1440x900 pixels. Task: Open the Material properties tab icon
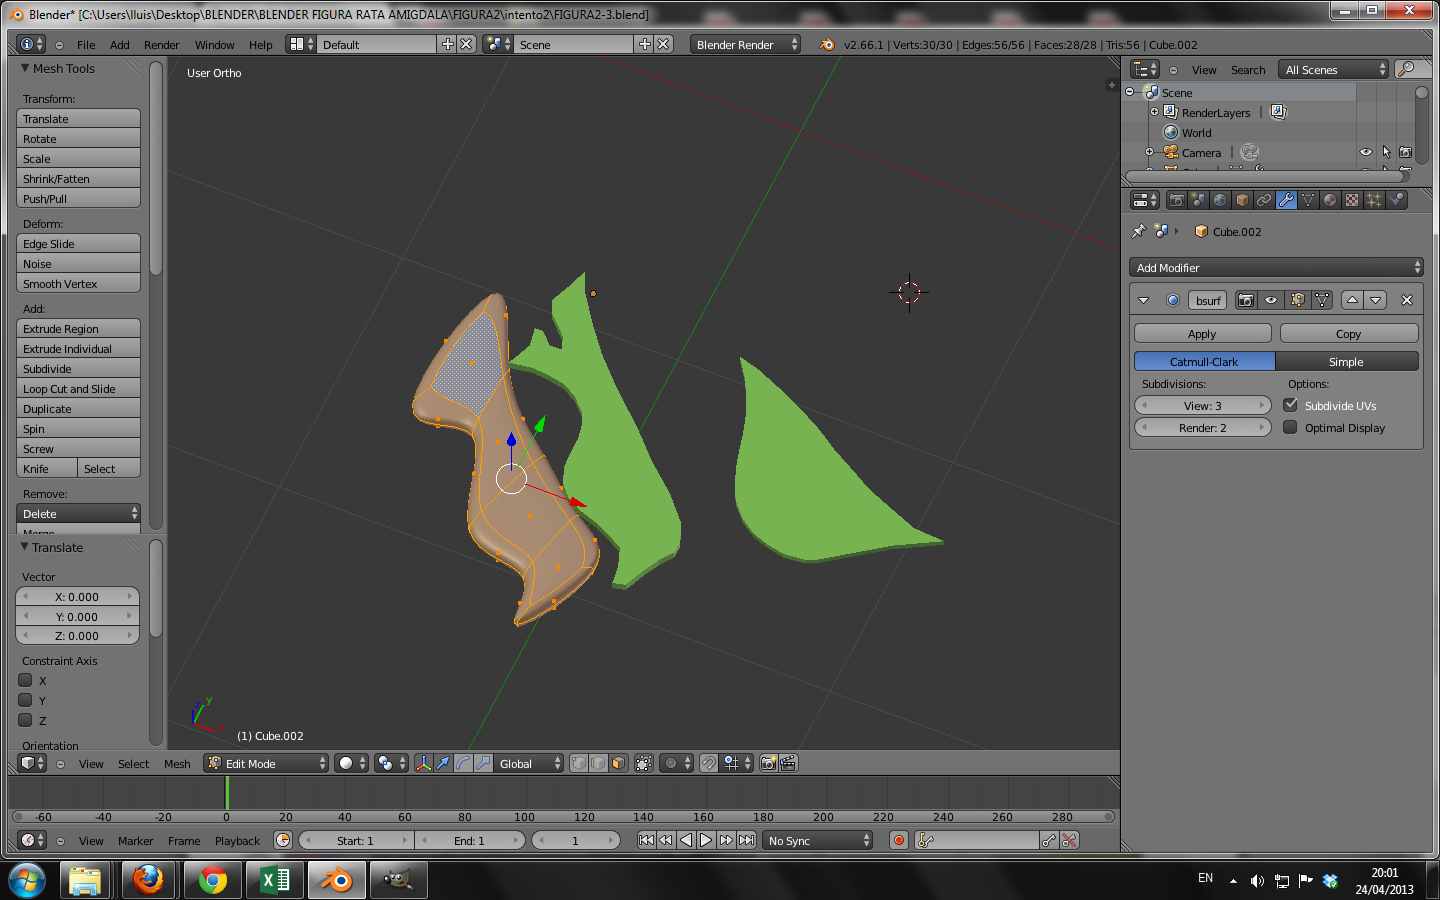point(1330,200)
